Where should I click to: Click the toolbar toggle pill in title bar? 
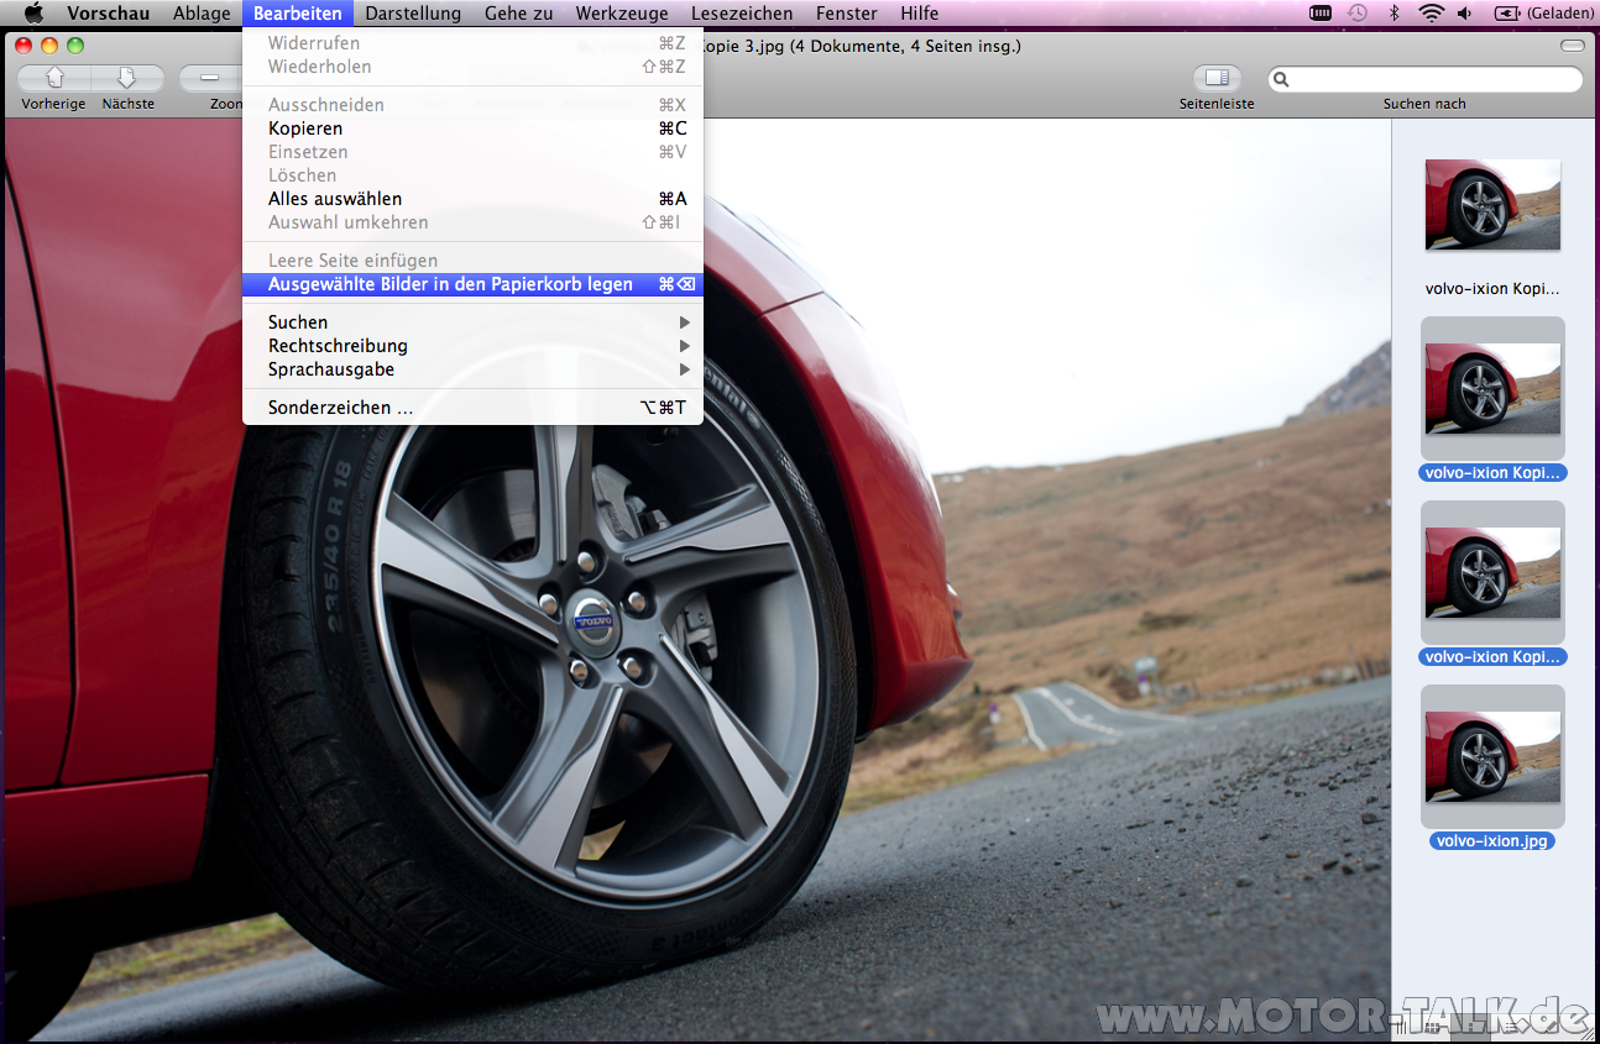click(1572, 46)
